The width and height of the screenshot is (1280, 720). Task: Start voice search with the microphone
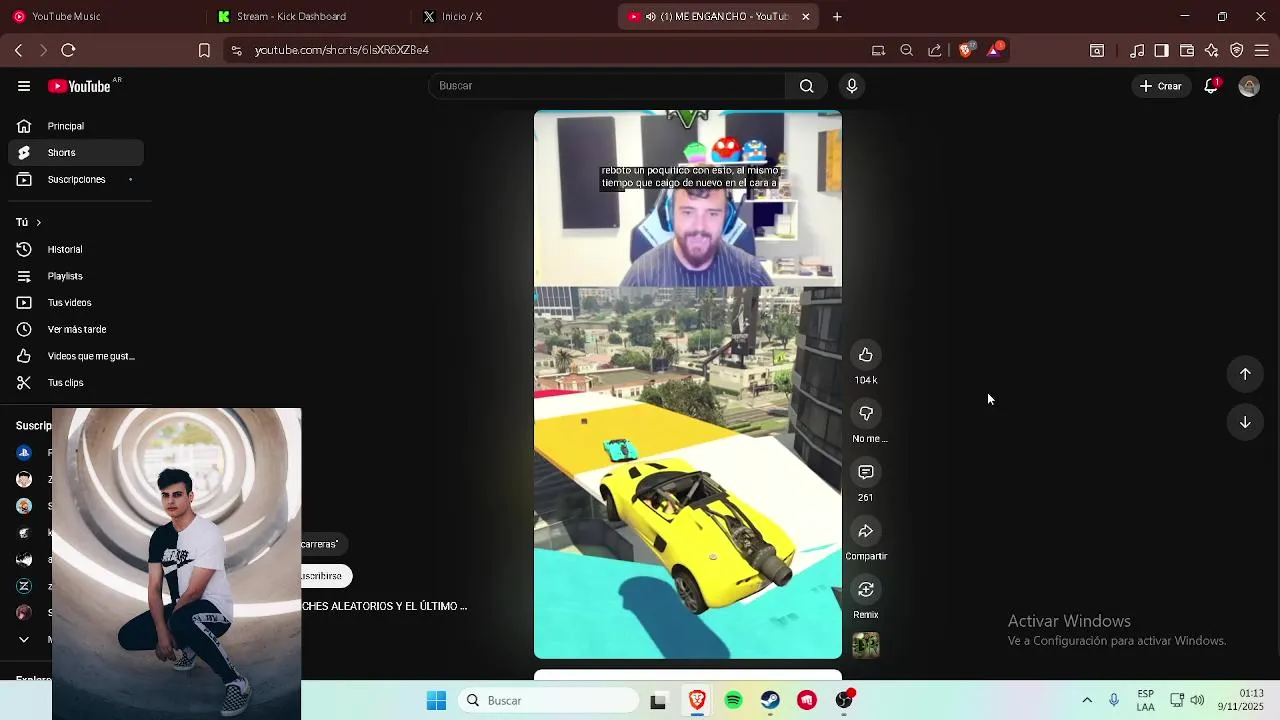click(x=852, y=86)
